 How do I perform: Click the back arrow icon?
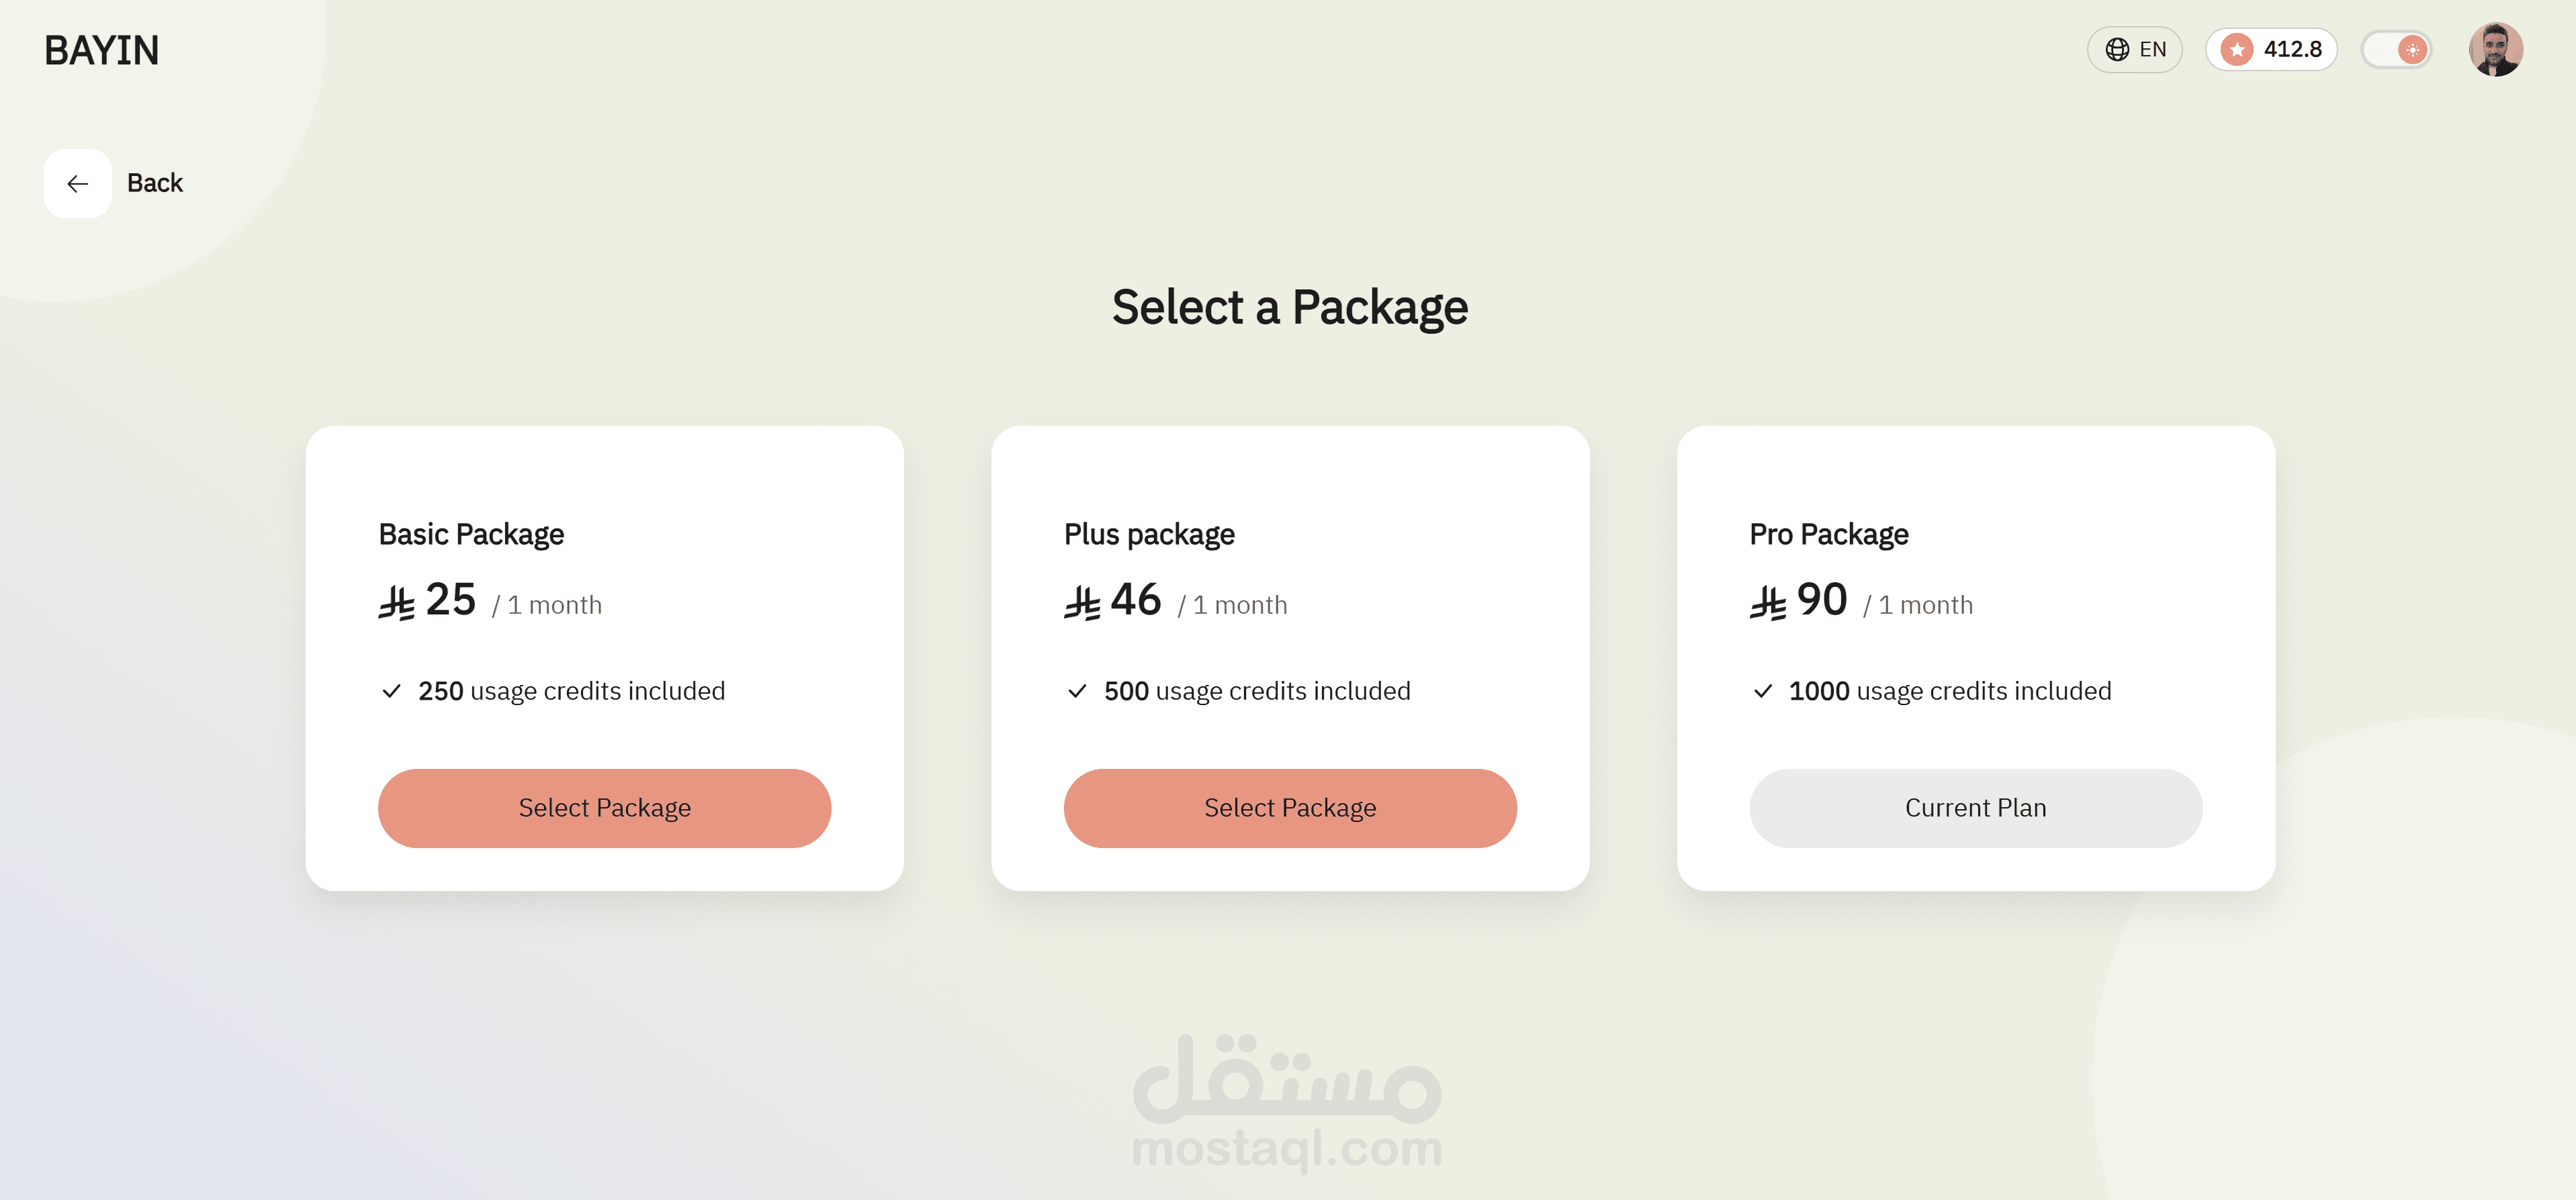point(77,184)
